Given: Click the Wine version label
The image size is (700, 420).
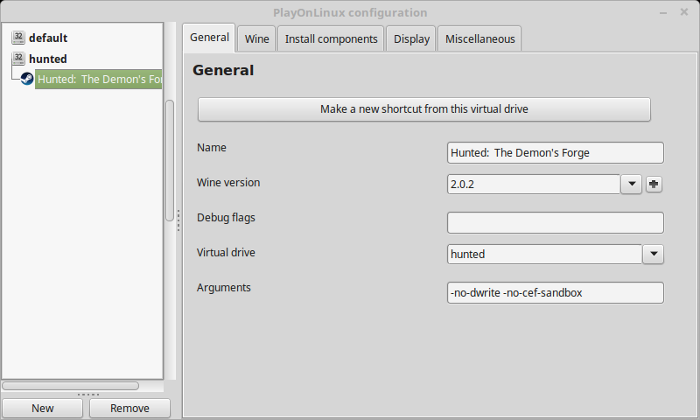Looking at the screenshot, I should pos(228,183).
